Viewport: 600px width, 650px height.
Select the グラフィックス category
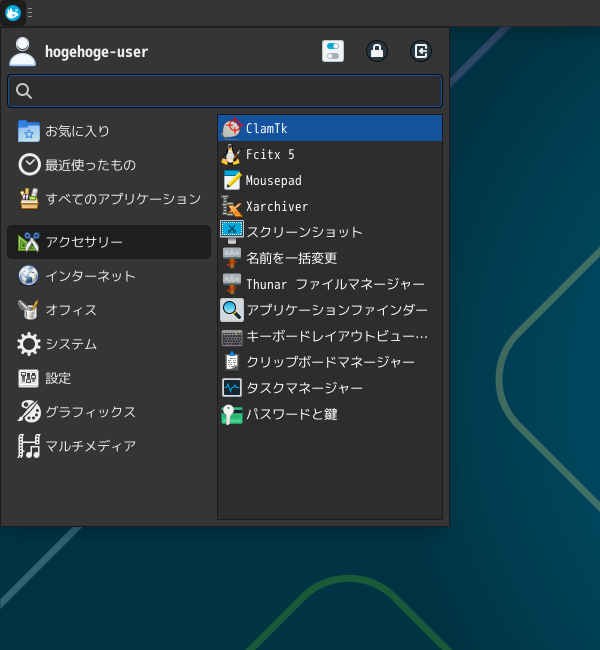click(90, 412)
